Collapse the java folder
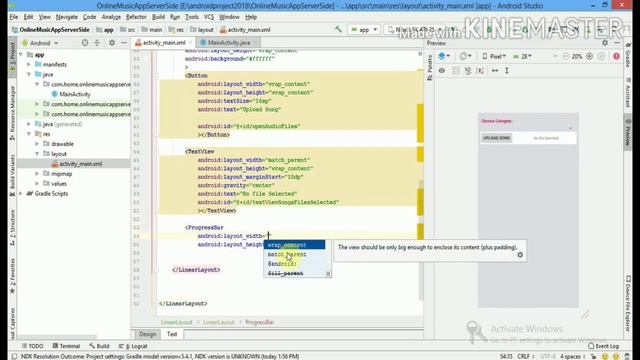Viewport: 640px width, 360px height. tap(29, 74)
